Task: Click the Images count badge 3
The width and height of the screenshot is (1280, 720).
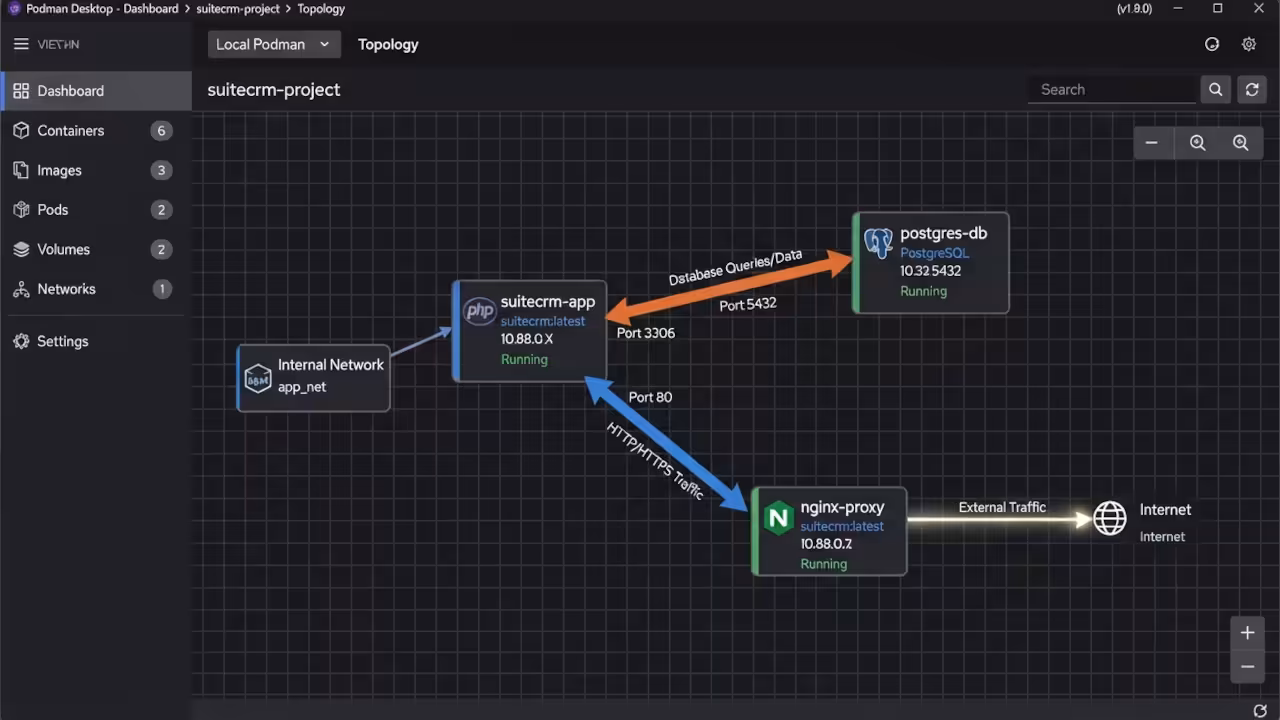Action: pyautogui.click(x=161, y=170)
